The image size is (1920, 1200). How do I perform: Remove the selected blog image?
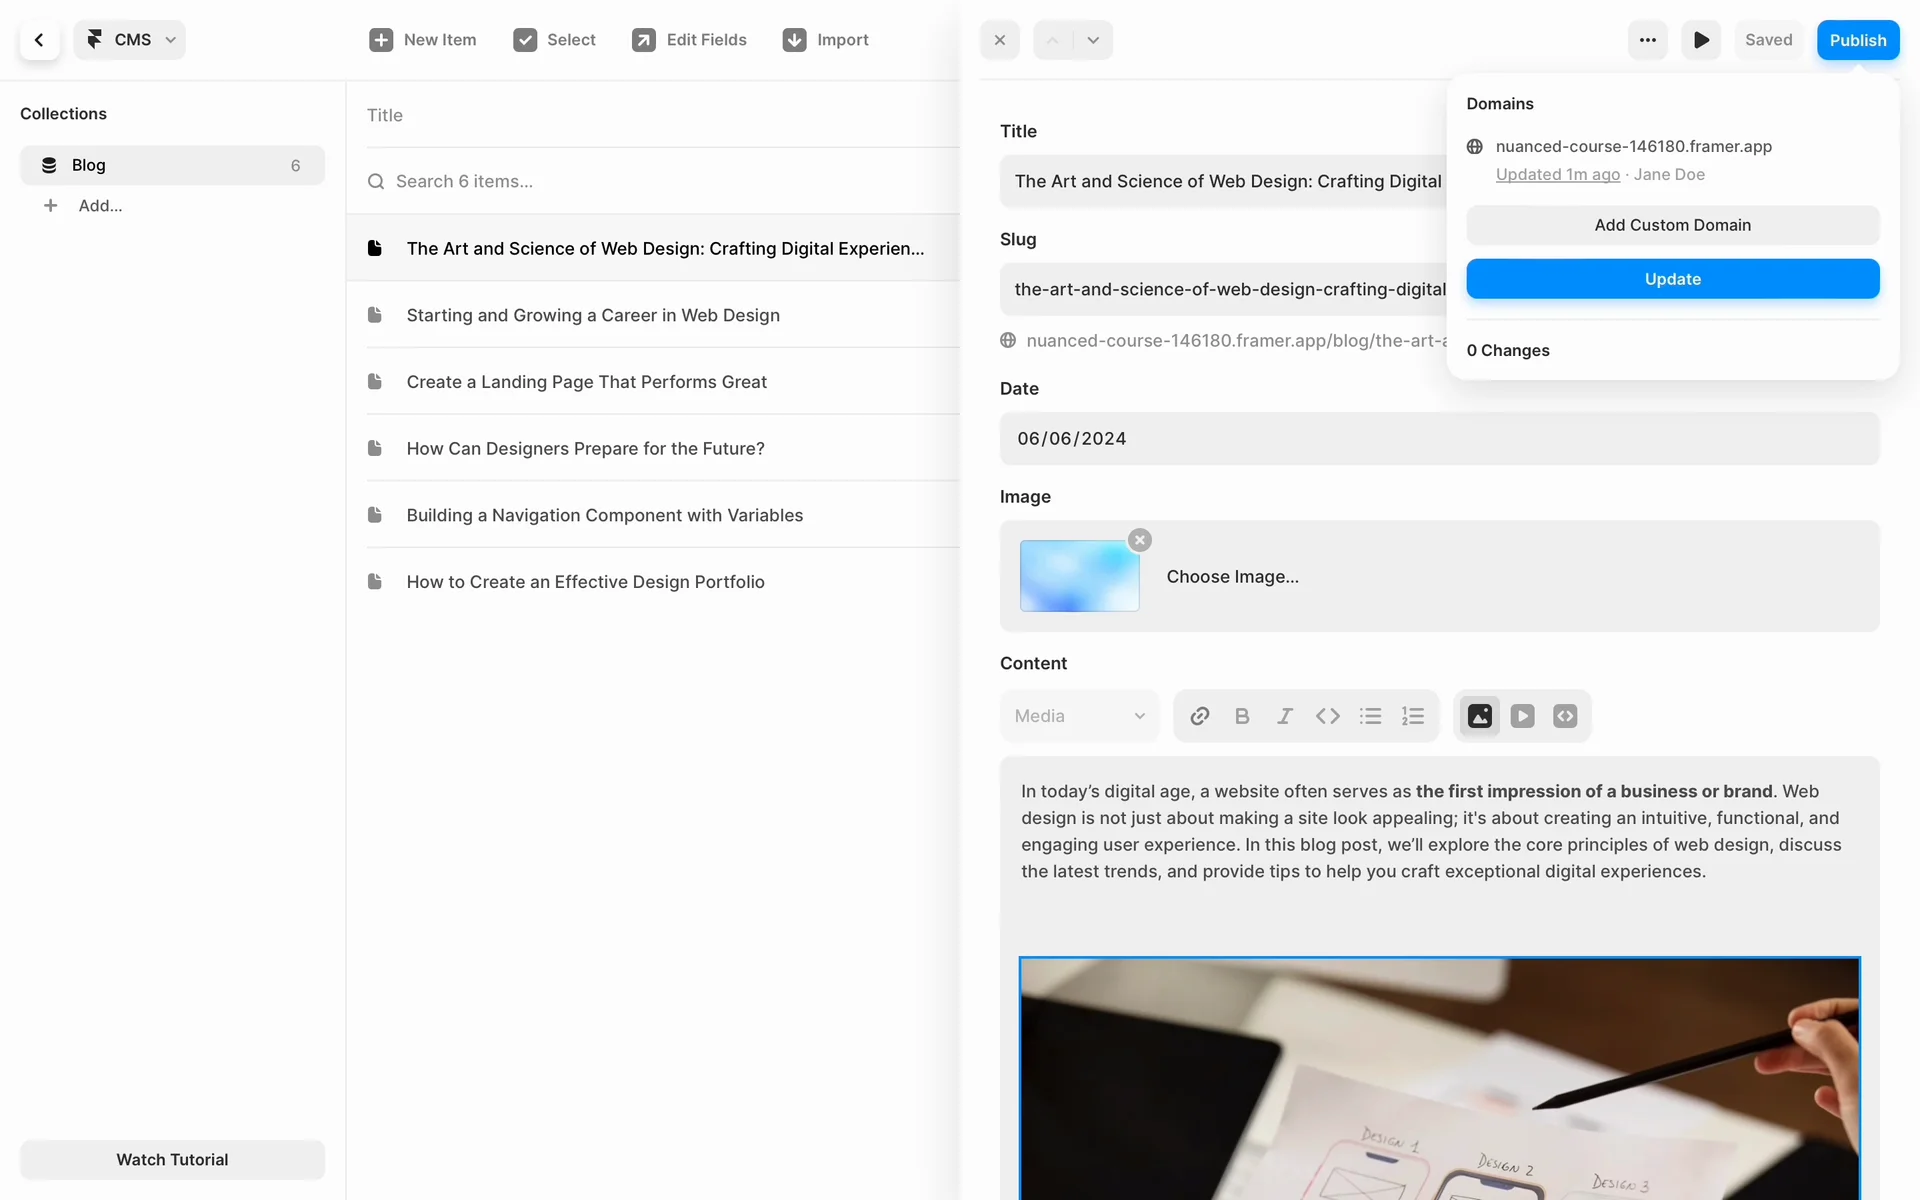1140,540
